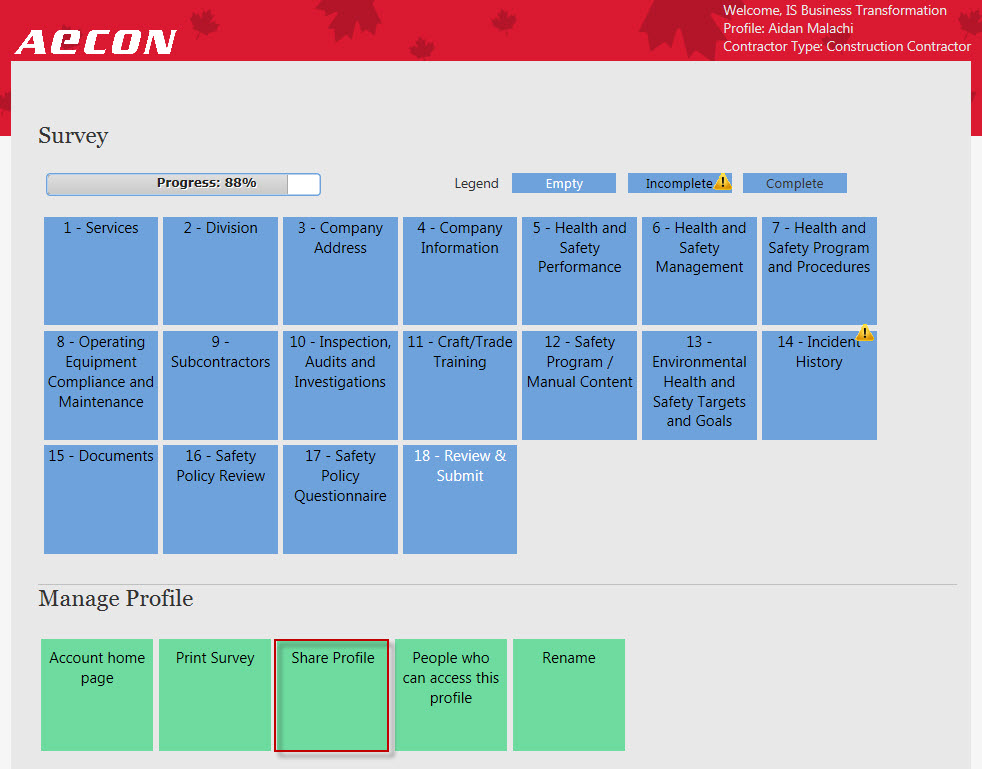982x769 pixels.
Task: Select the 3 - Company Address tile
Action: (340, 270)
